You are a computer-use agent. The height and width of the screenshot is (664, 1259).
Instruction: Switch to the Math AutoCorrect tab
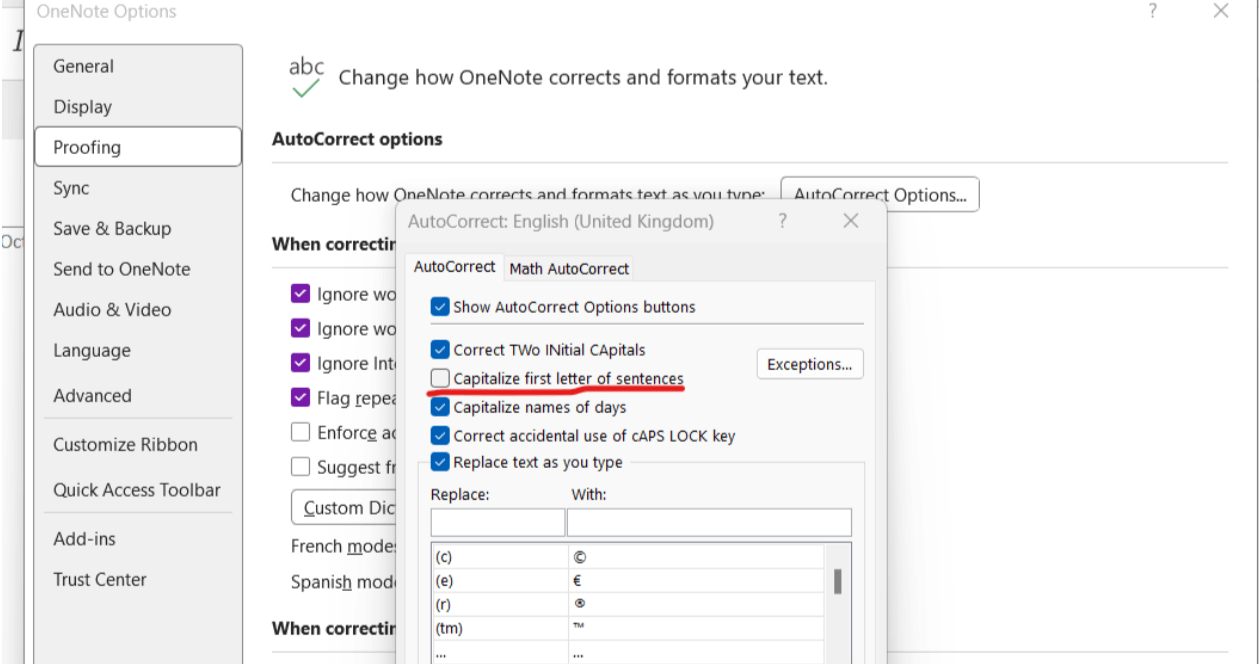pyautogui.click(x=568, y=268)
